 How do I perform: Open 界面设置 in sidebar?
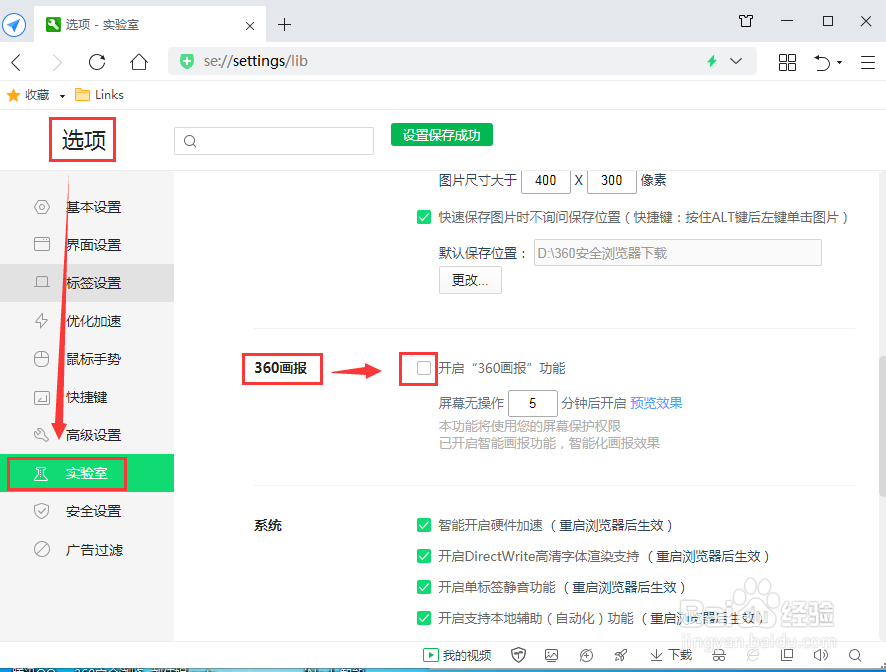click(x=87, y=245)
